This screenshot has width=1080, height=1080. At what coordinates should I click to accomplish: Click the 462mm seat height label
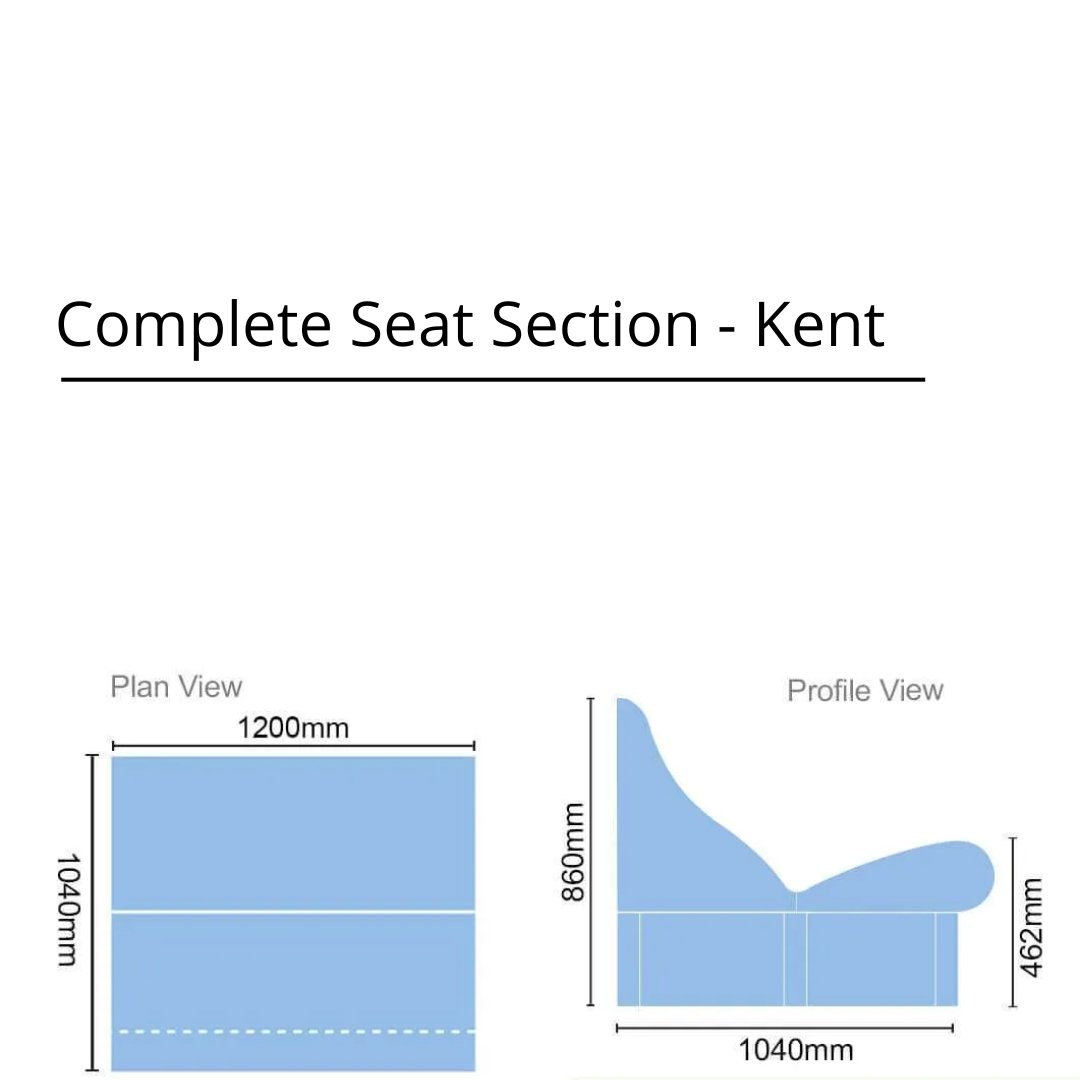tap(1032, 926)
